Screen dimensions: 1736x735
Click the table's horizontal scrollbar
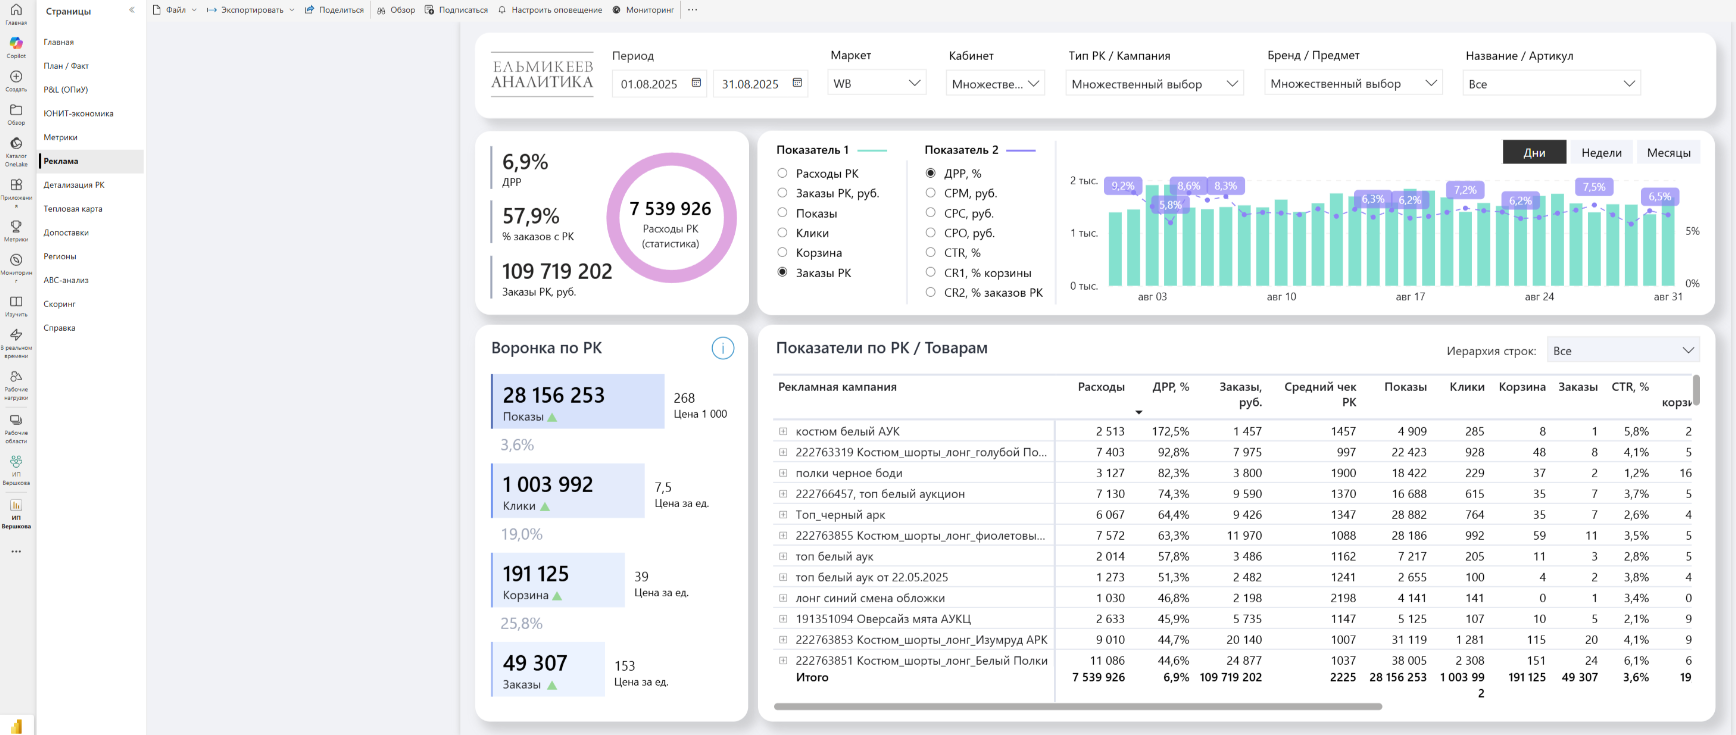click(1077, 706)
